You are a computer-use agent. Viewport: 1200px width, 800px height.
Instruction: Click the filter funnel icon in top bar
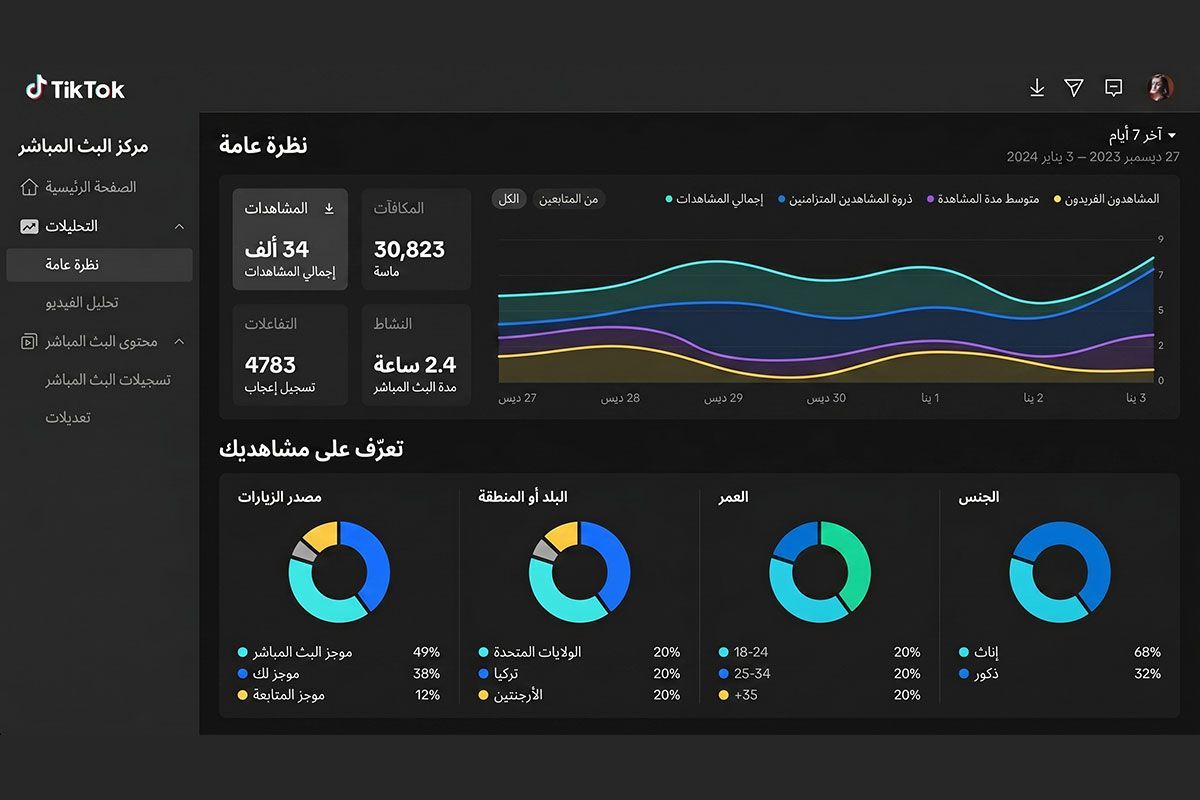1074,88
